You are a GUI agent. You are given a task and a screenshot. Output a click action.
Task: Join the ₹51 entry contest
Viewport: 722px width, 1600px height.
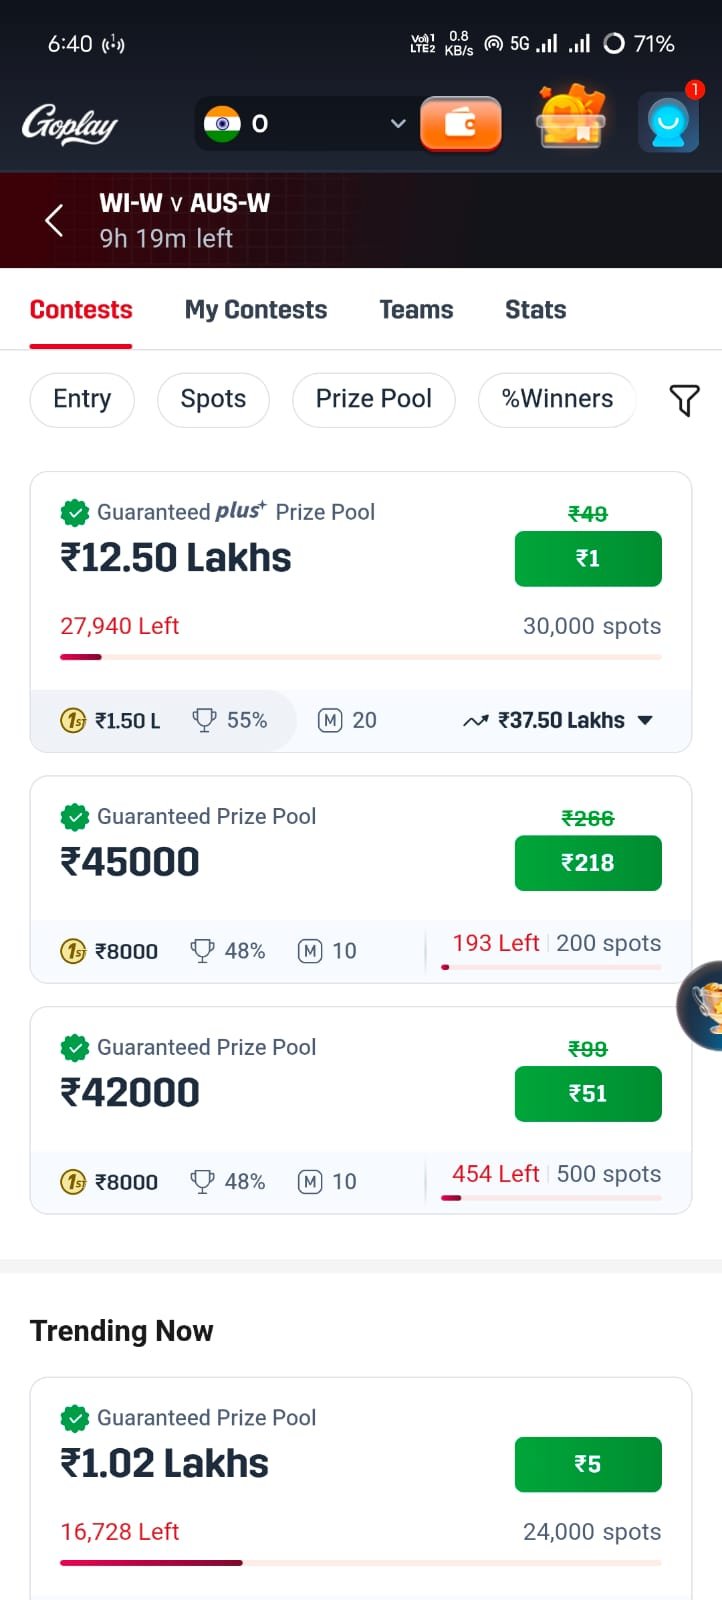pyautogui.click(x=588, y=1094)
